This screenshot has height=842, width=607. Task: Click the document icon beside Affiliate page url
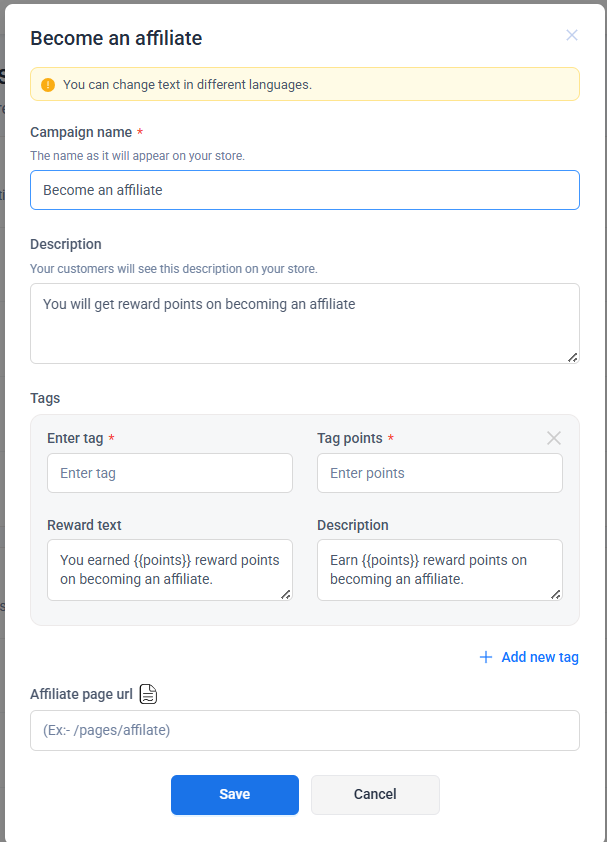pyautogui.click(x=148, y=694)
